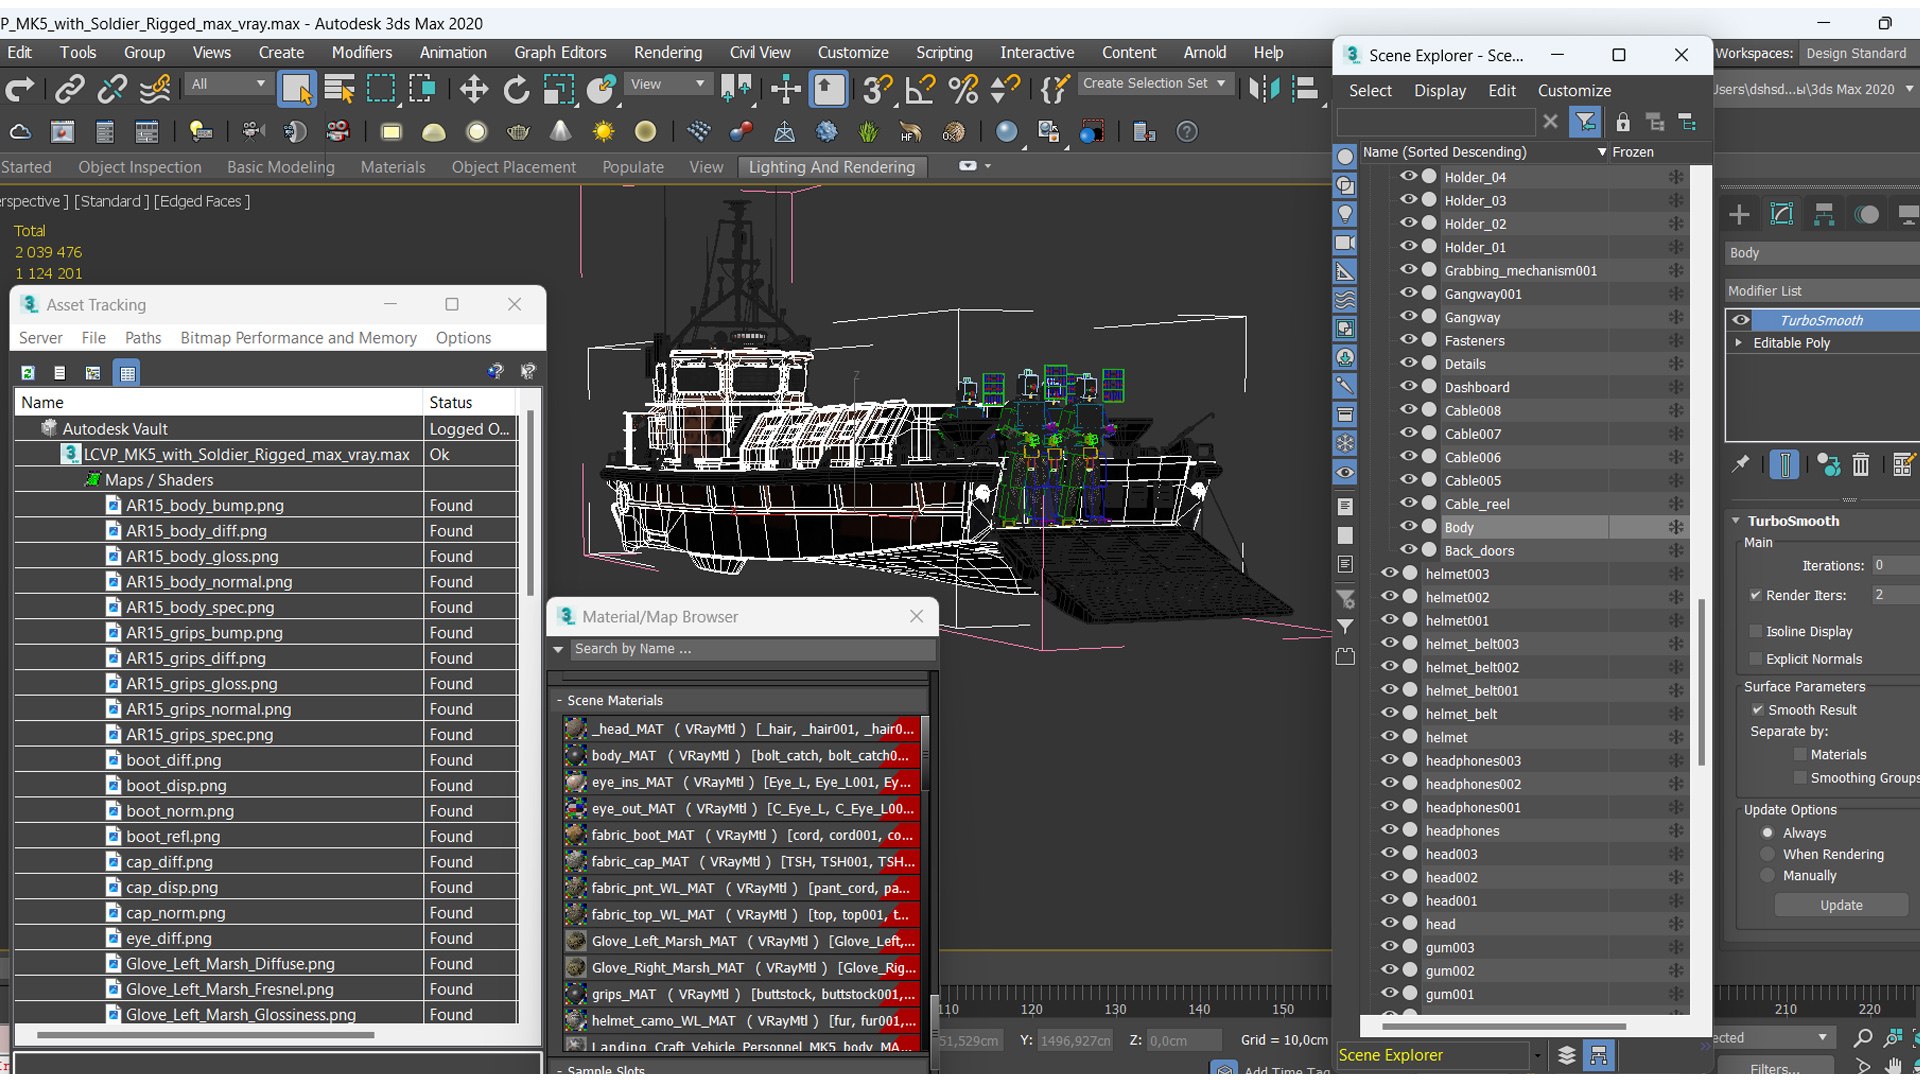Image resolution: width=1920 pixels, height=1080 pixels.
Task: Toggle Scene Explorer filter funnel icon
Action: [1585, 122]
